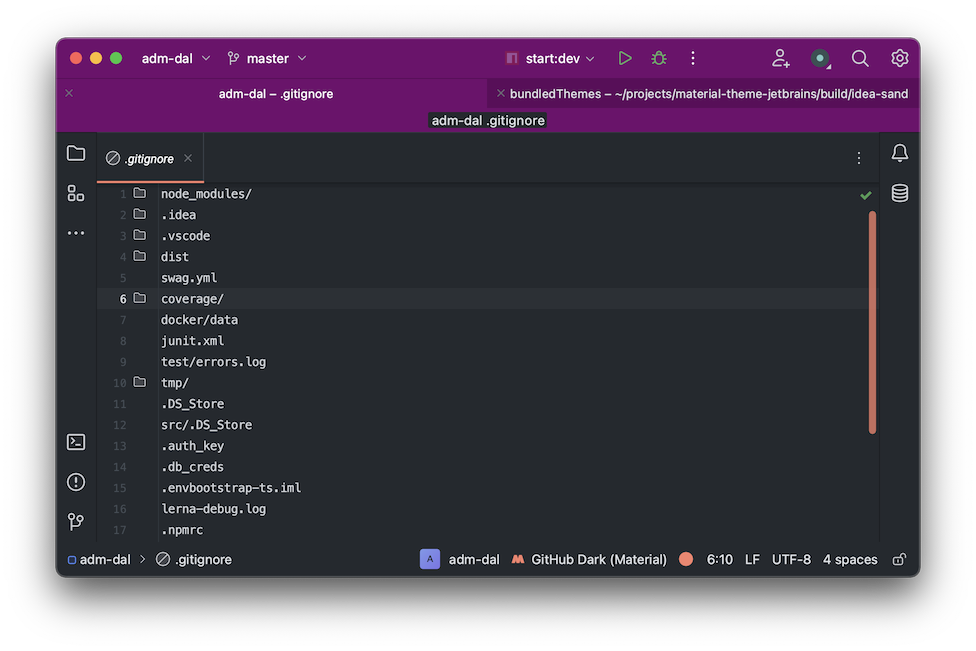Open the Structure tool window
Image resolution: width=976 pixels, height=651 pixels.
pos(75,192)
